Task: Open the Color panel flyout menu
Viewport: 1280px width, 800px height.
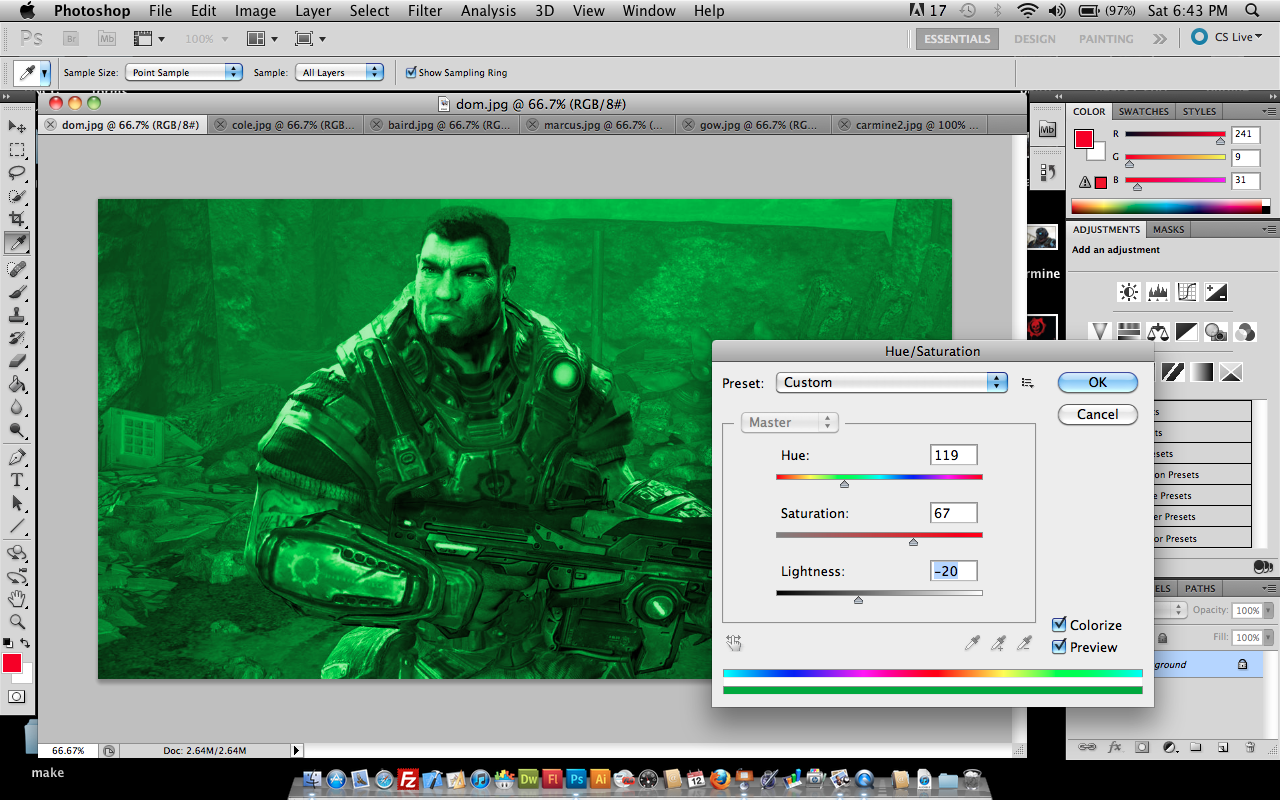Action: 1269,111
